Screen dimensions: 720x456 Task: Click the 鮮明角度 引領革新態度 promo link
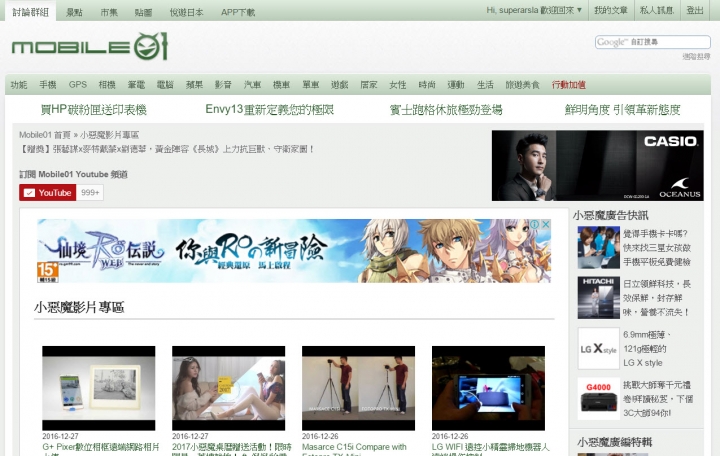point(623,110)
